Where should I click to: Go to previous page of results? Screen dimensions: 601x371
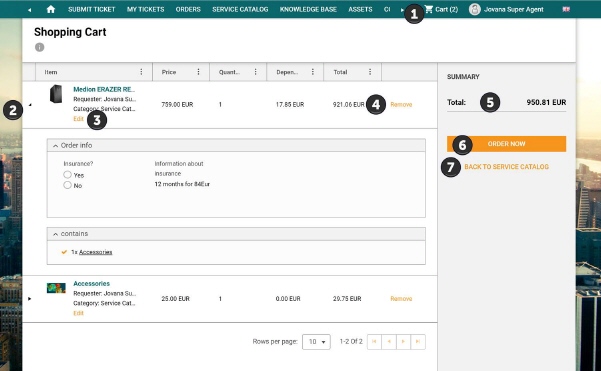point(389,341)
